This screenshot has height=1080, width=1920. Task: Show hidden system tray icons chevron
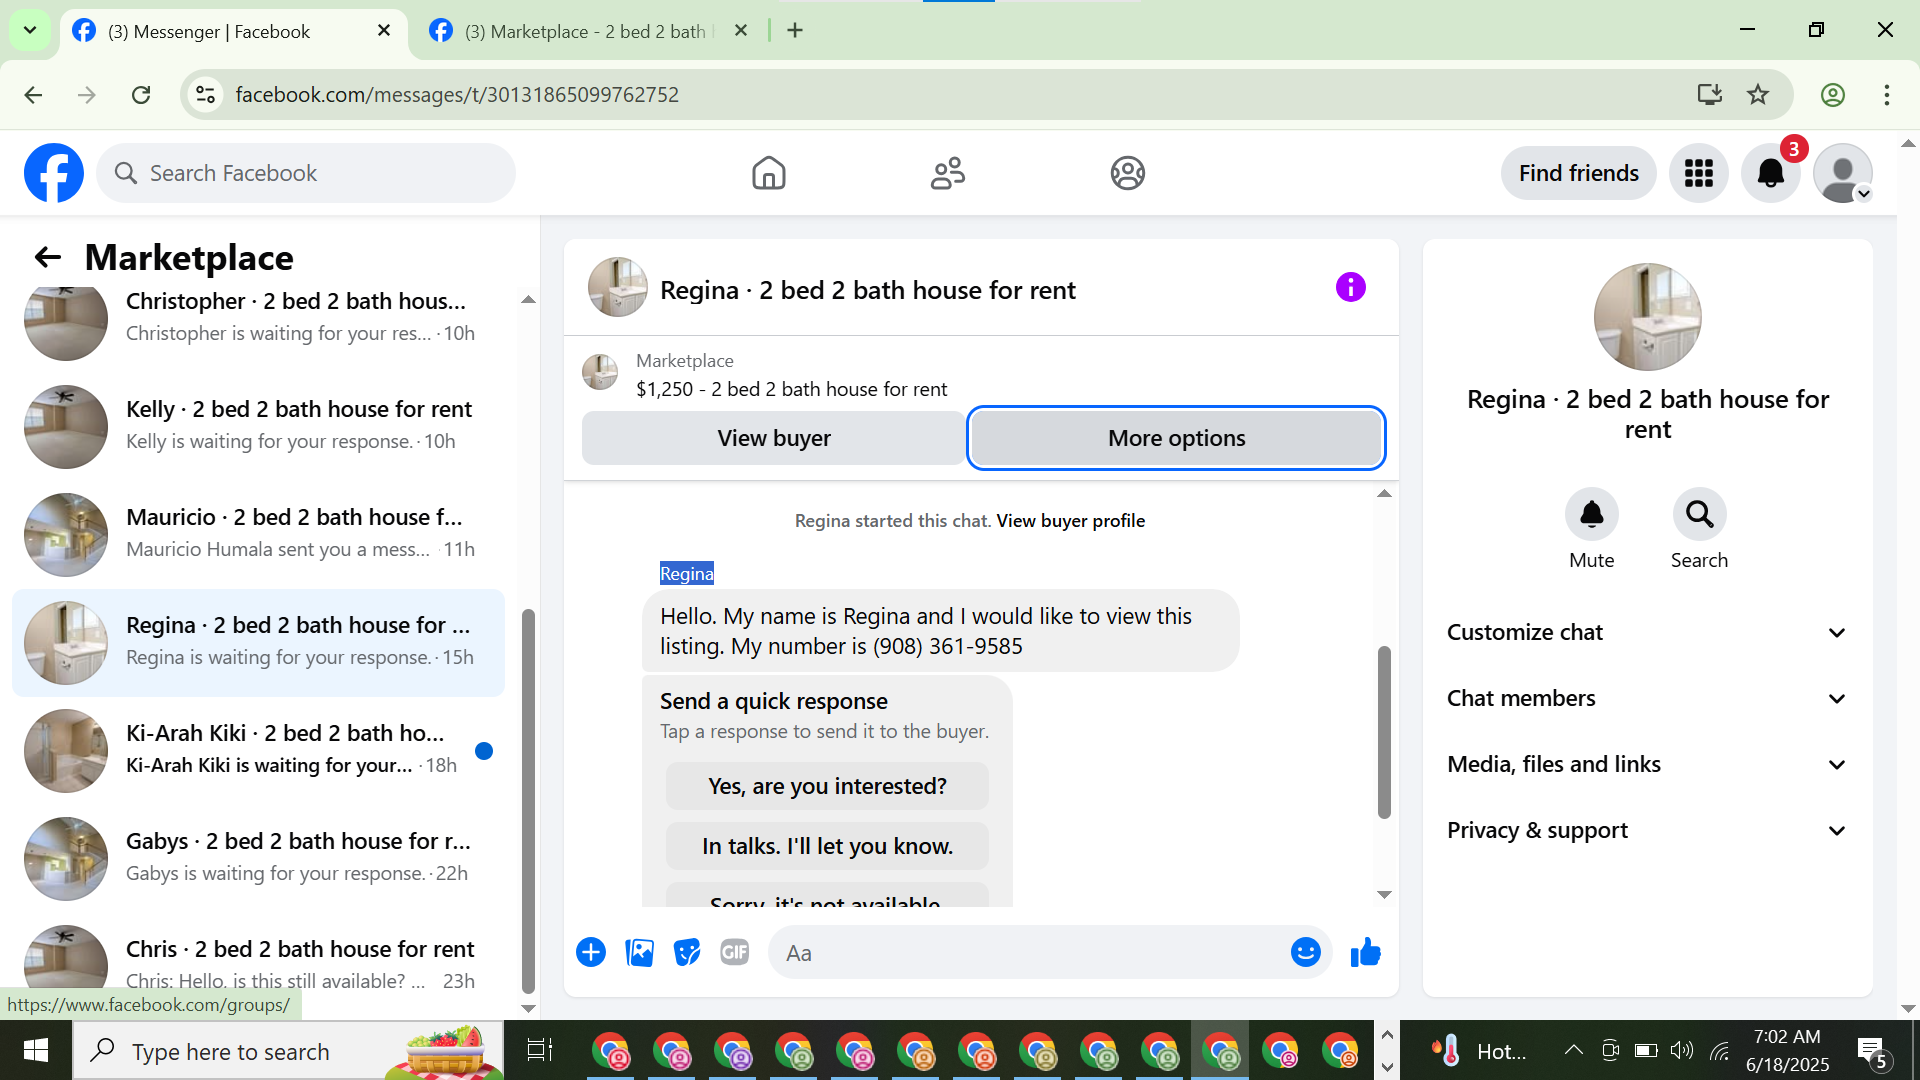point(1573,1050)
